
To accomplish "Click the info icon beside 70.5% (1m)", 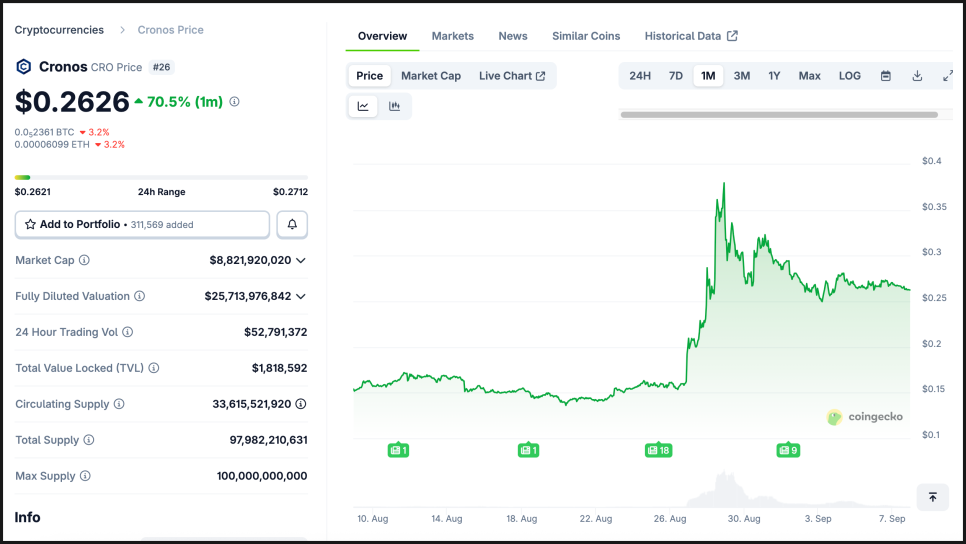I will pos(234,102).
